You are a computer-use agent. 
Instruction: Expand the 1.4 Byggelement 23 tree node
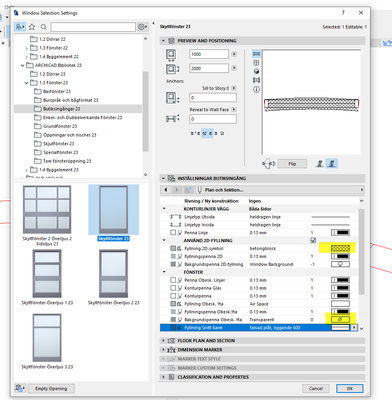(26, 170)
